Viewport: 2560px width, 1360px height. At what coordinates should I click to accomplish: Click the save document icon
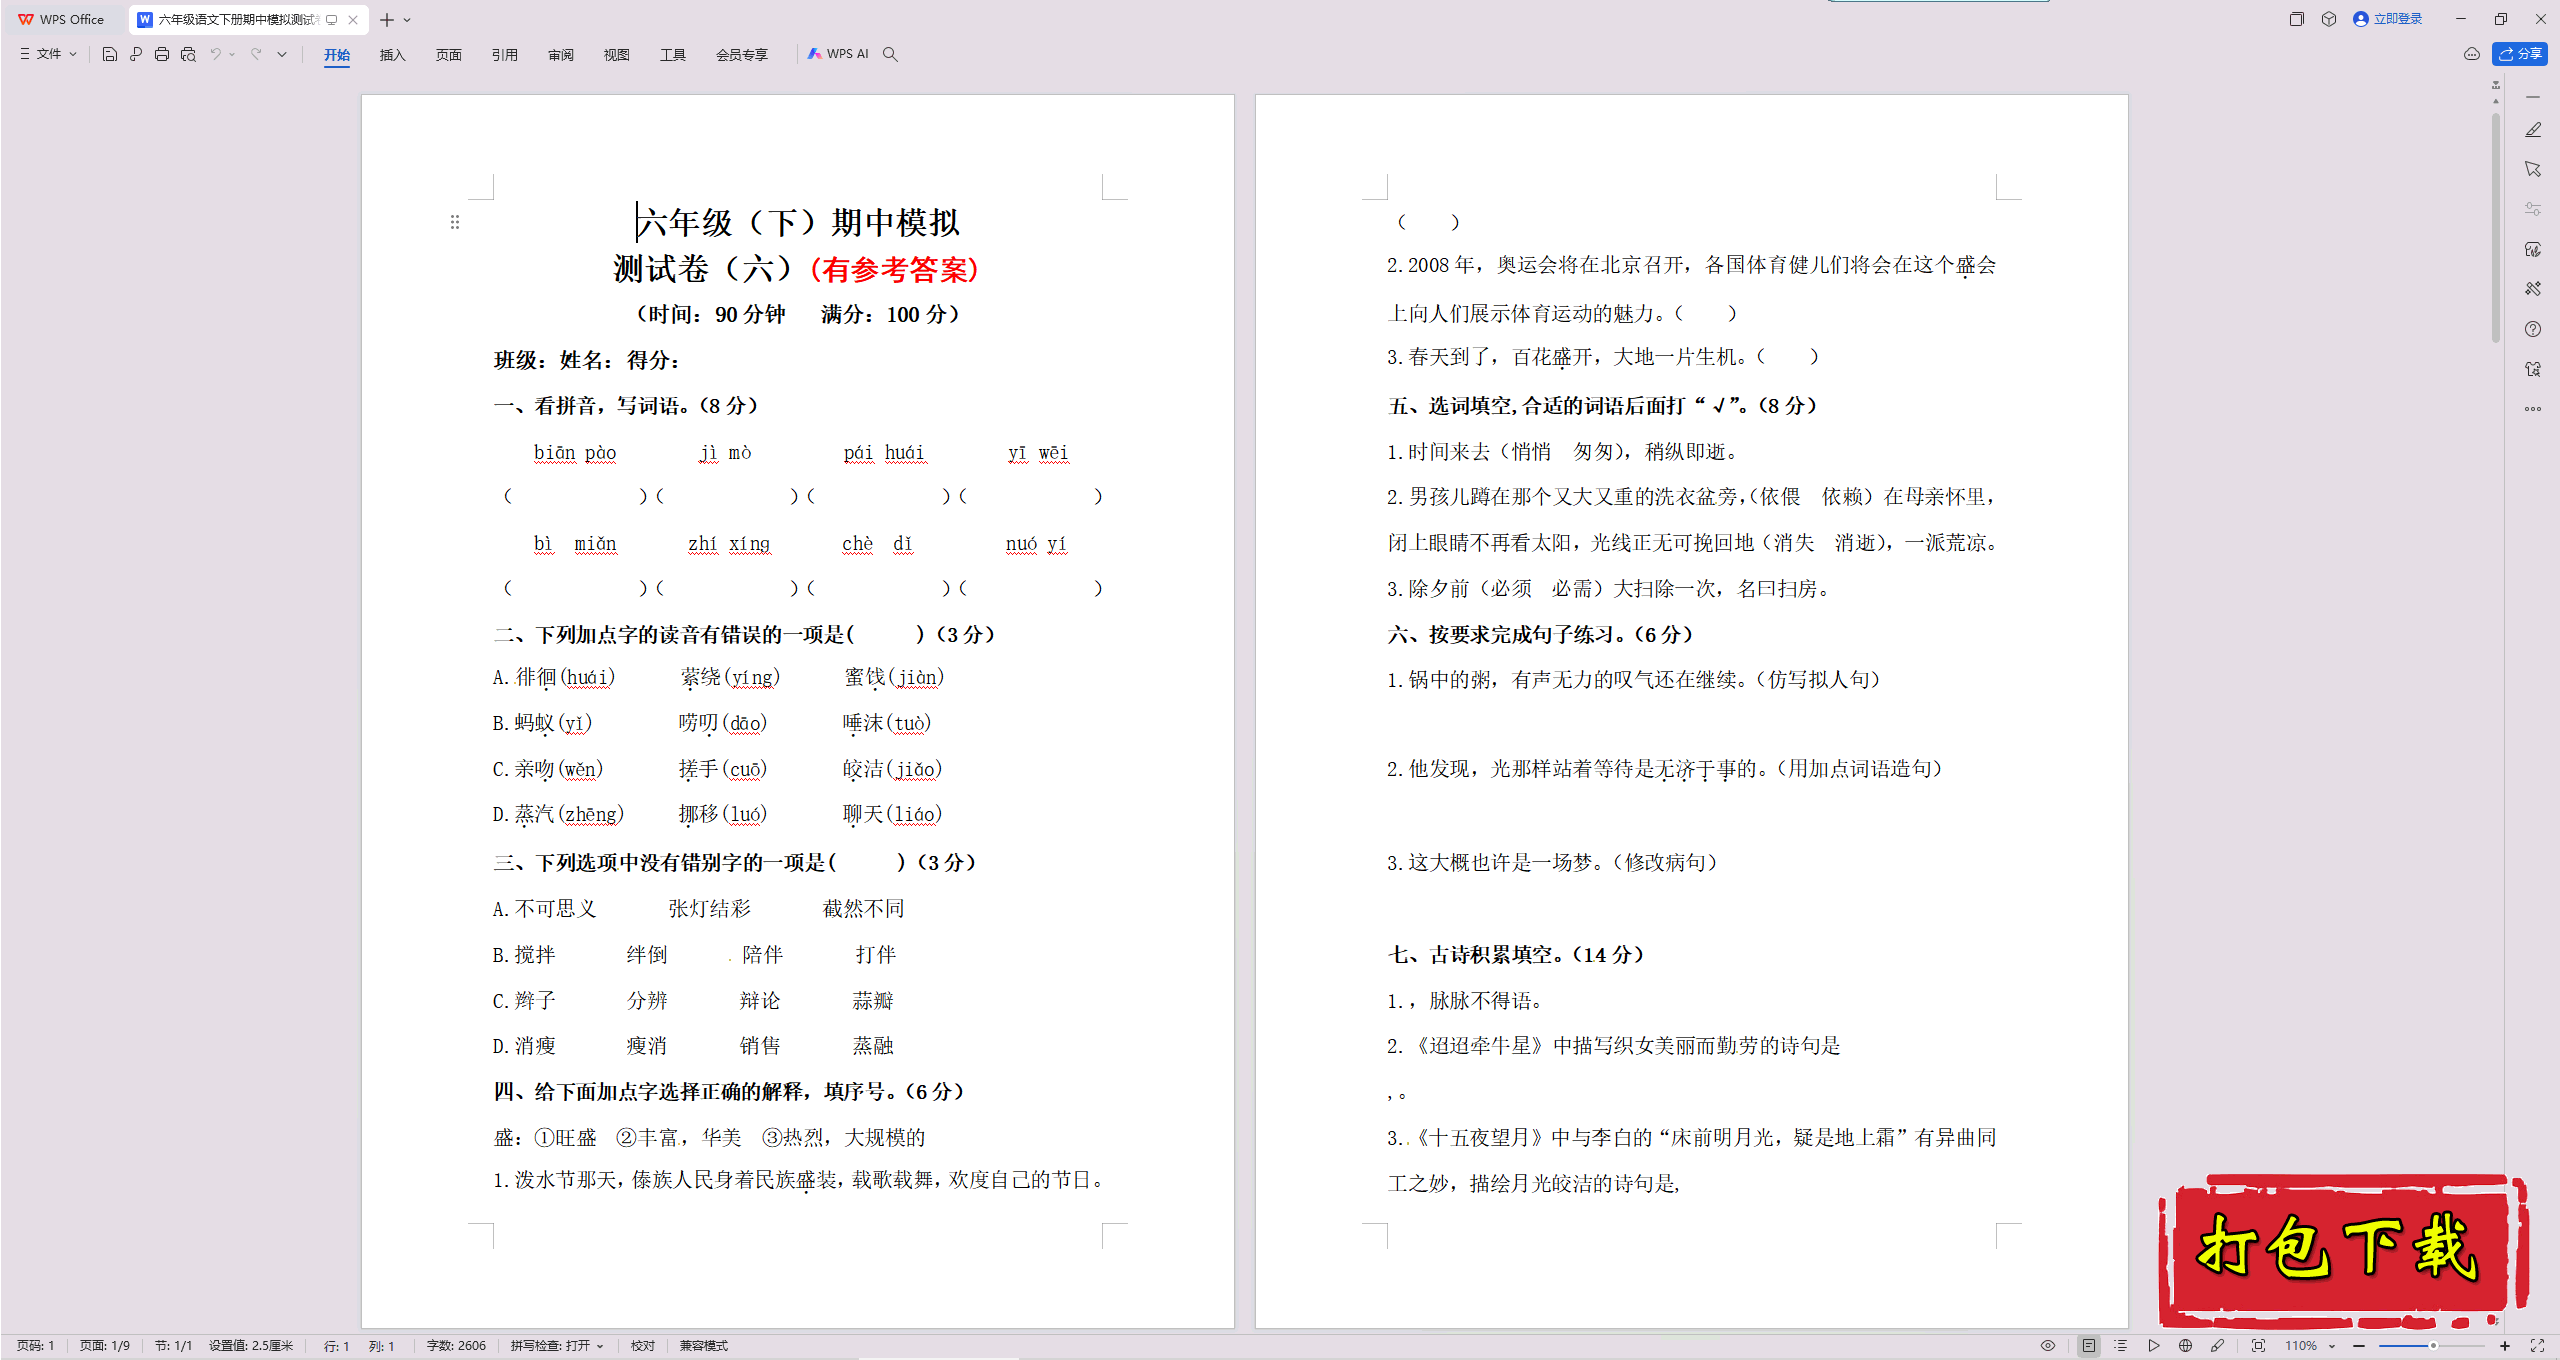point(110,54)
